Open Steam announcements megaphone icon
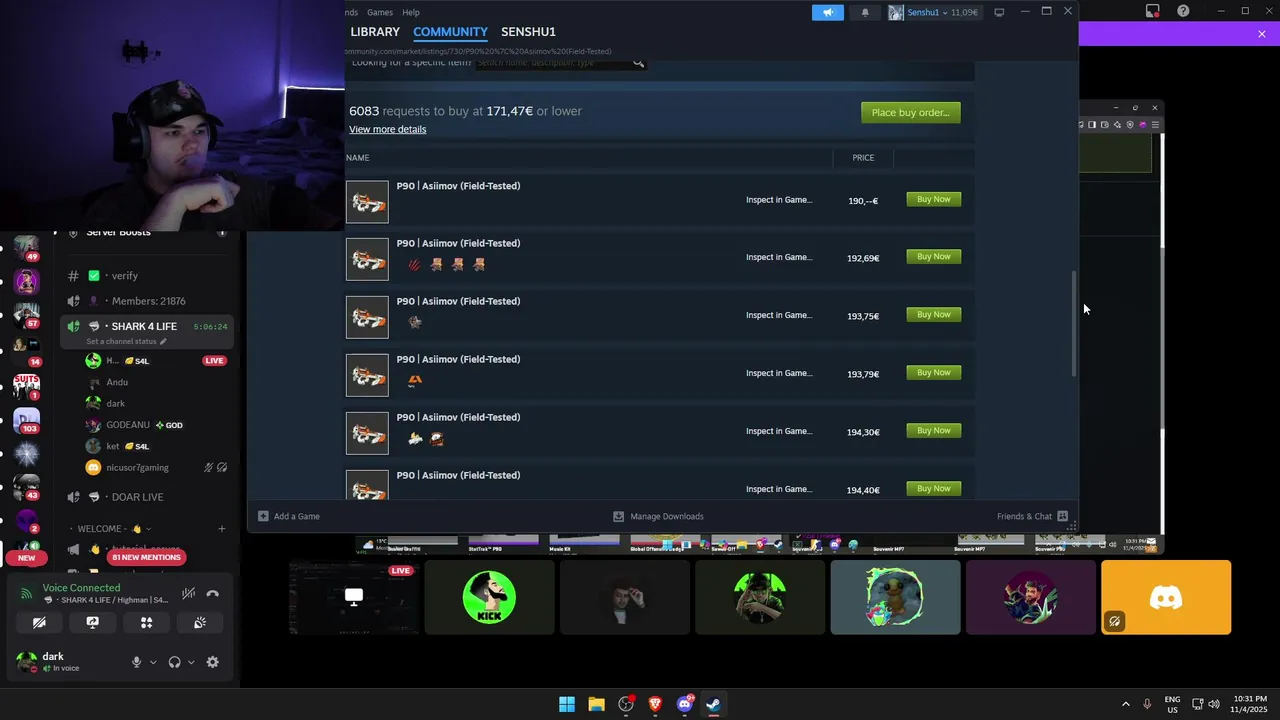 click(828, 12)
